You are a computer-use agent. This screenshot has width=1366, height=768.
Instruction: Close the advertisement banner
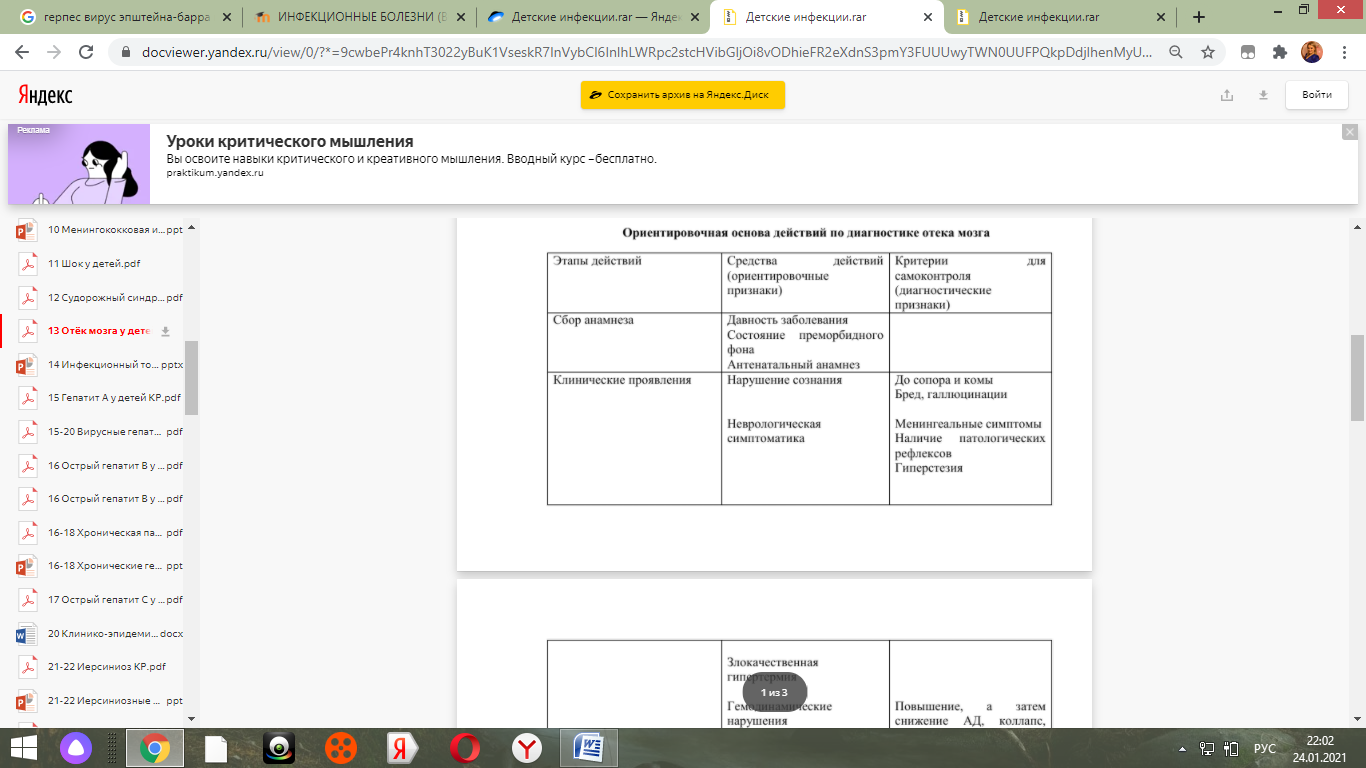click(x=1349, y=132)
